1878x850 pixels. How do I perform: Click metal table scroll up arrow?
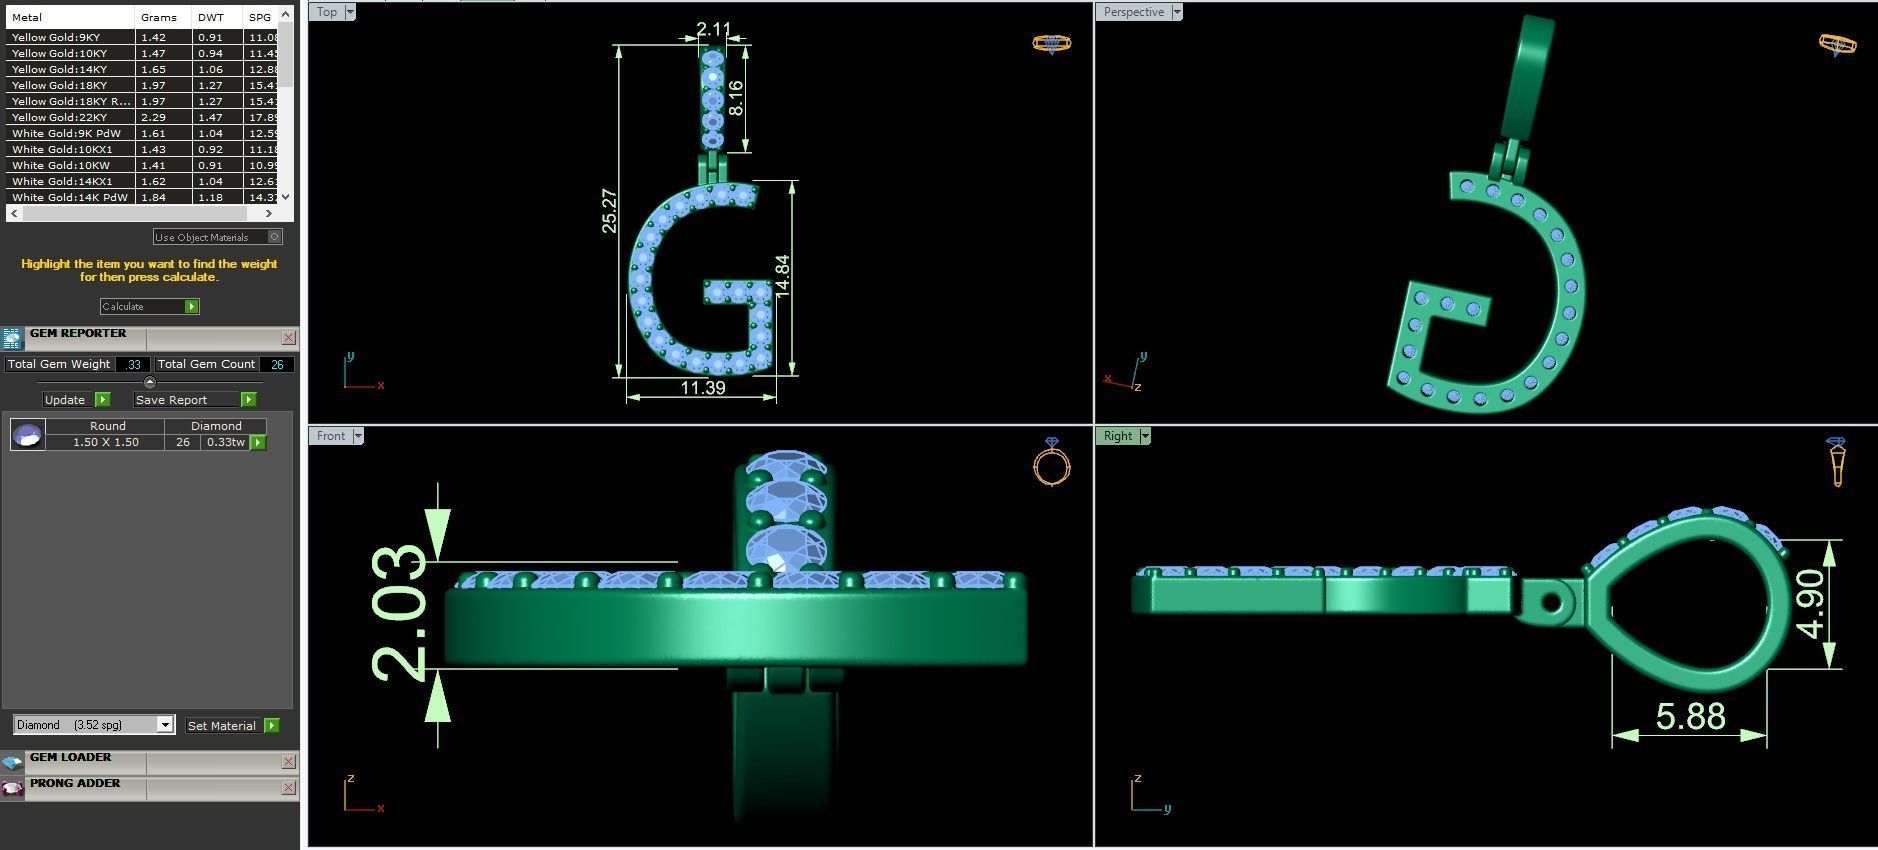[x=286, y=15]
